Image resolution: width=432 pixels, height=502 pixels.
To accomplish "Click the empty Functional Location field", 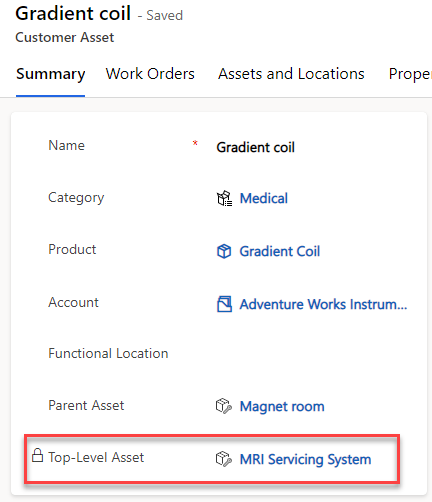I will click(x=312, y=354).
